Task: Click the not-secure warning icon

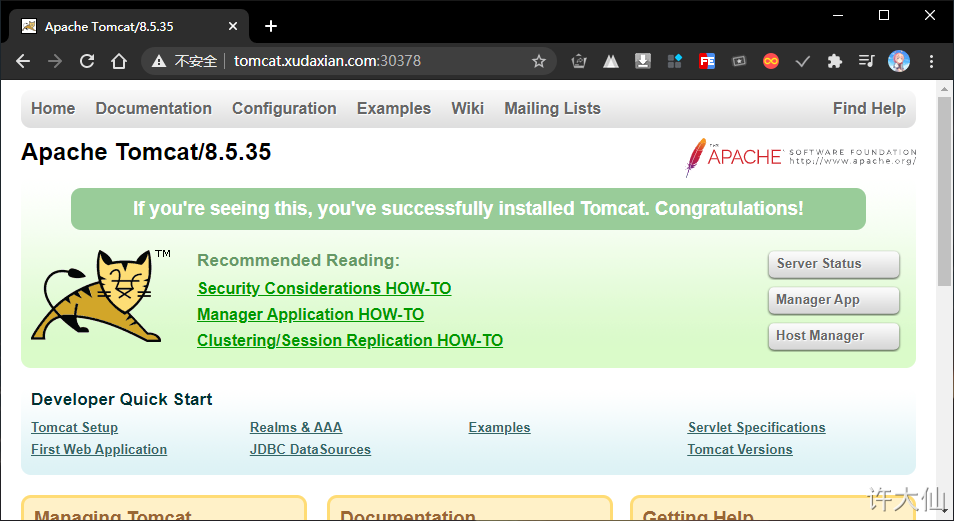Action: coord(159,61)
